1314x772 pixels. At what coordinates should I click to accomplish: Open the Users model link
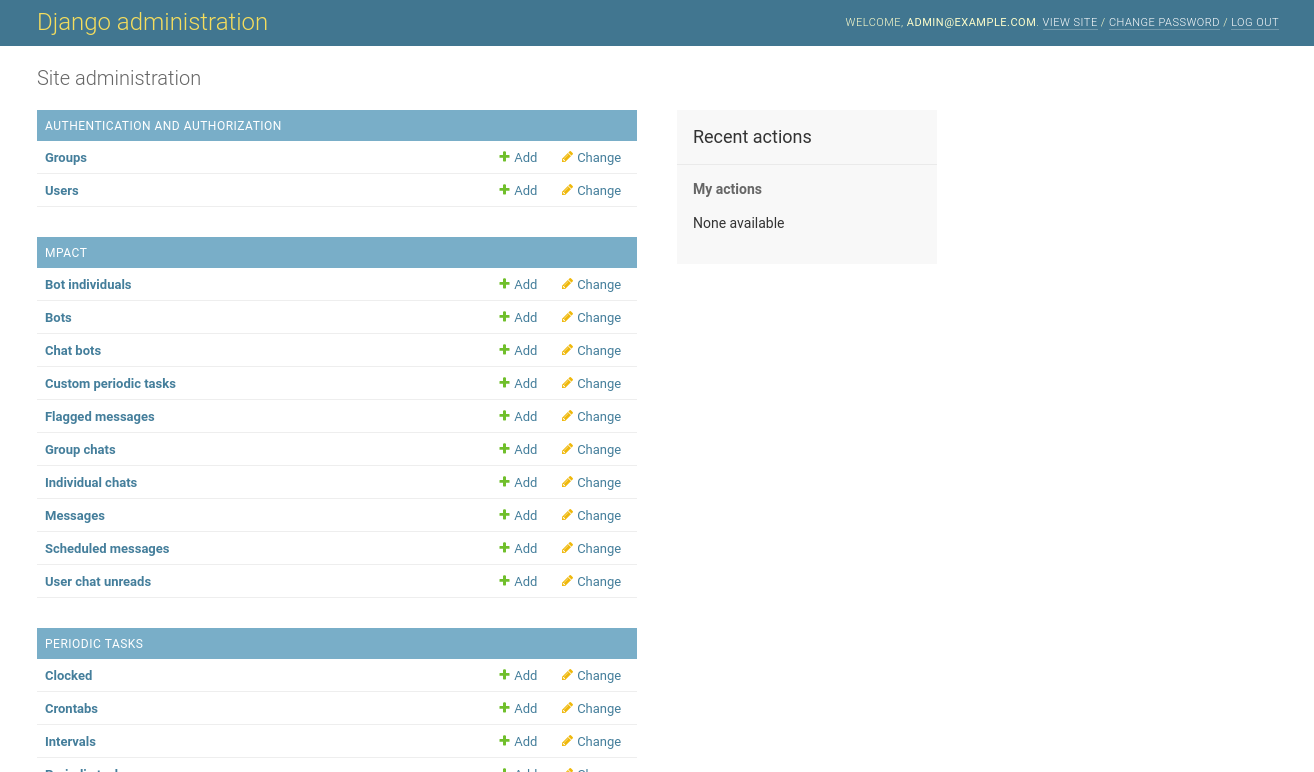(62, 191)
